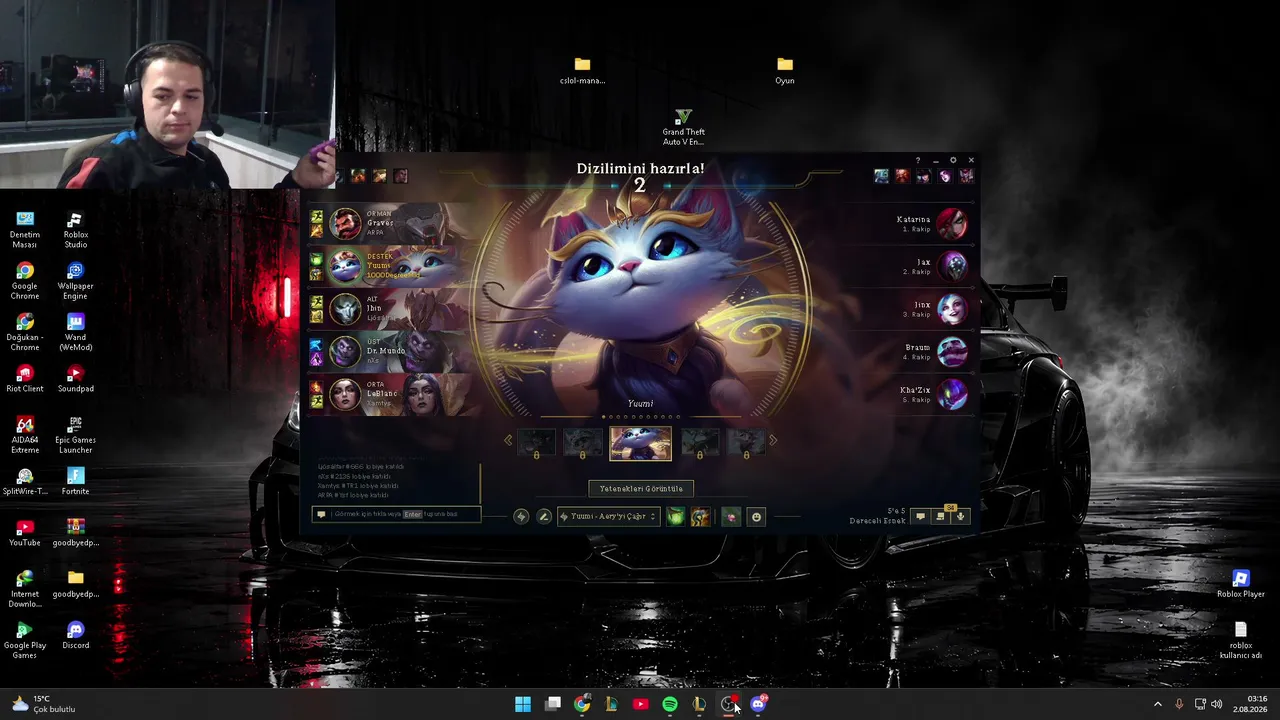
Task: Select the Soundpad desktop shortcut
Action: (x=75, y=379)
